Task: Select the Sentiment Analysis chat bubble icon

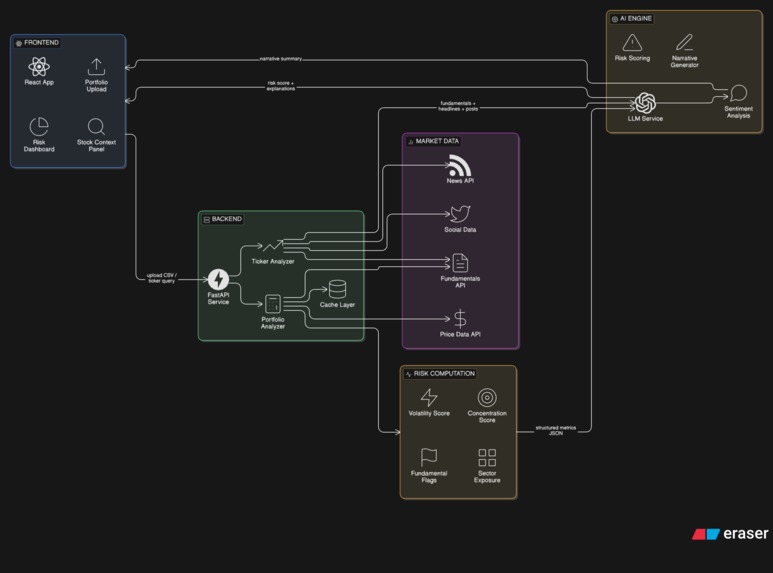Action: point(738,93)
